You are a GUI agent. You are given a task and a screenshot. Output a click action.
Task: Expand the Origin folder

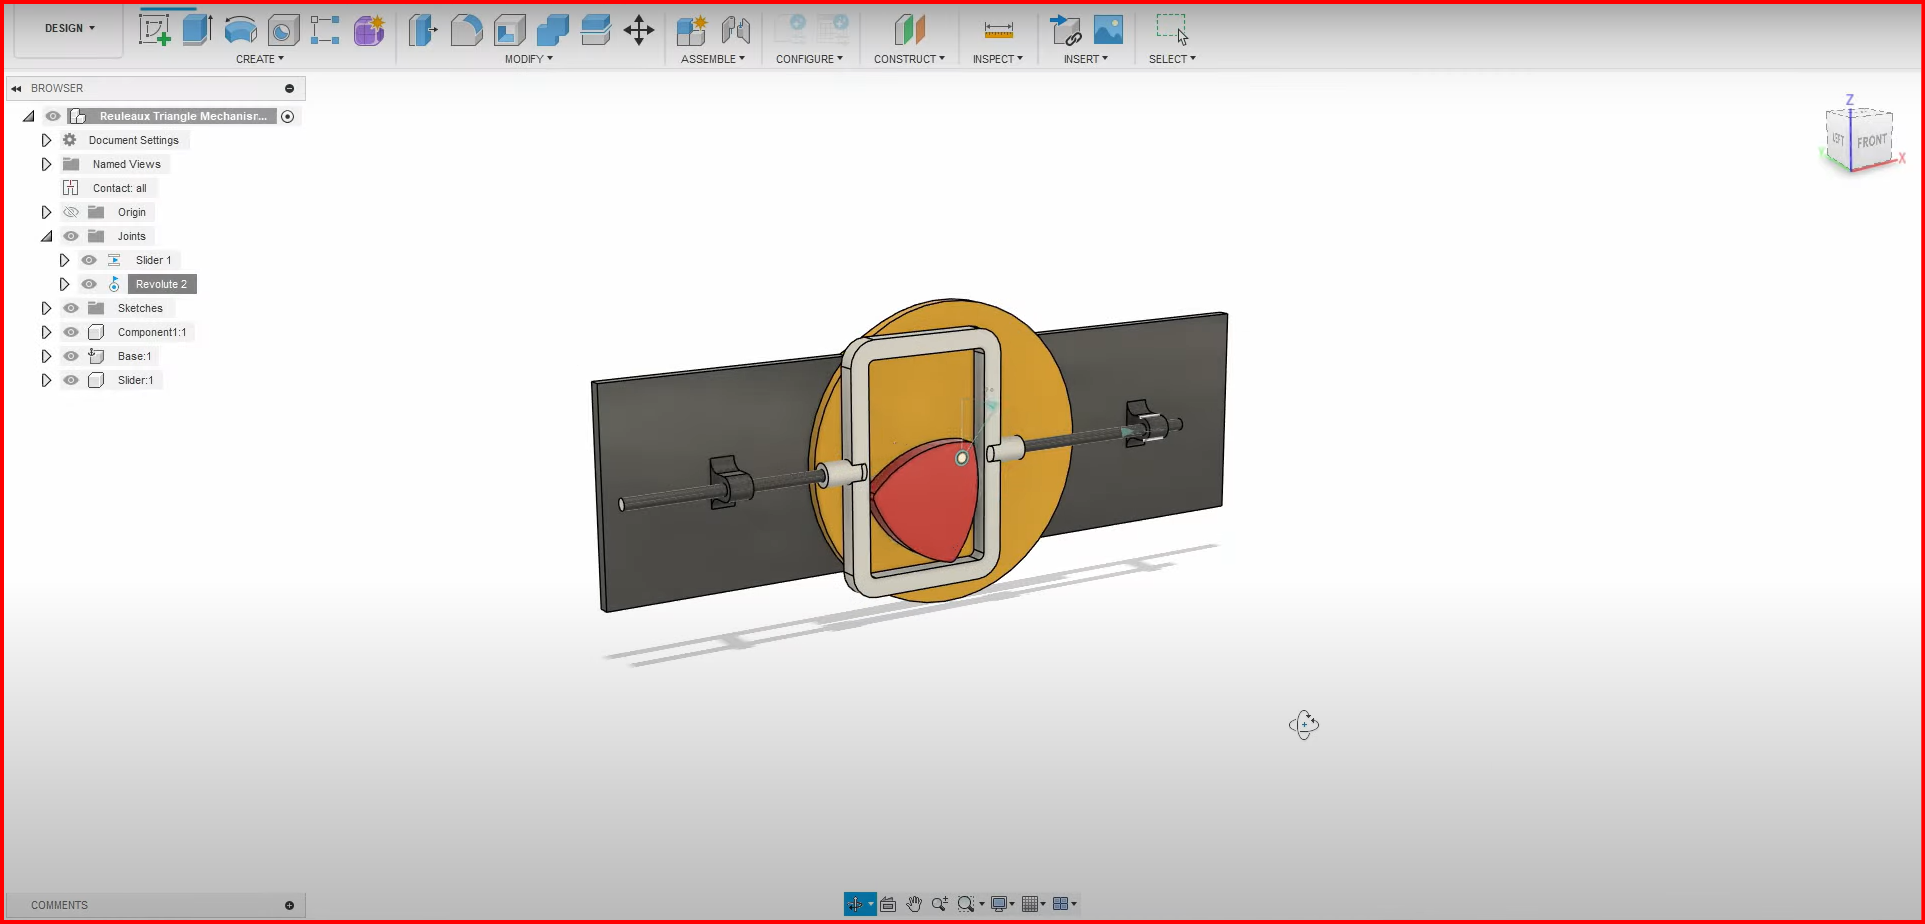(x=46, y=212)
